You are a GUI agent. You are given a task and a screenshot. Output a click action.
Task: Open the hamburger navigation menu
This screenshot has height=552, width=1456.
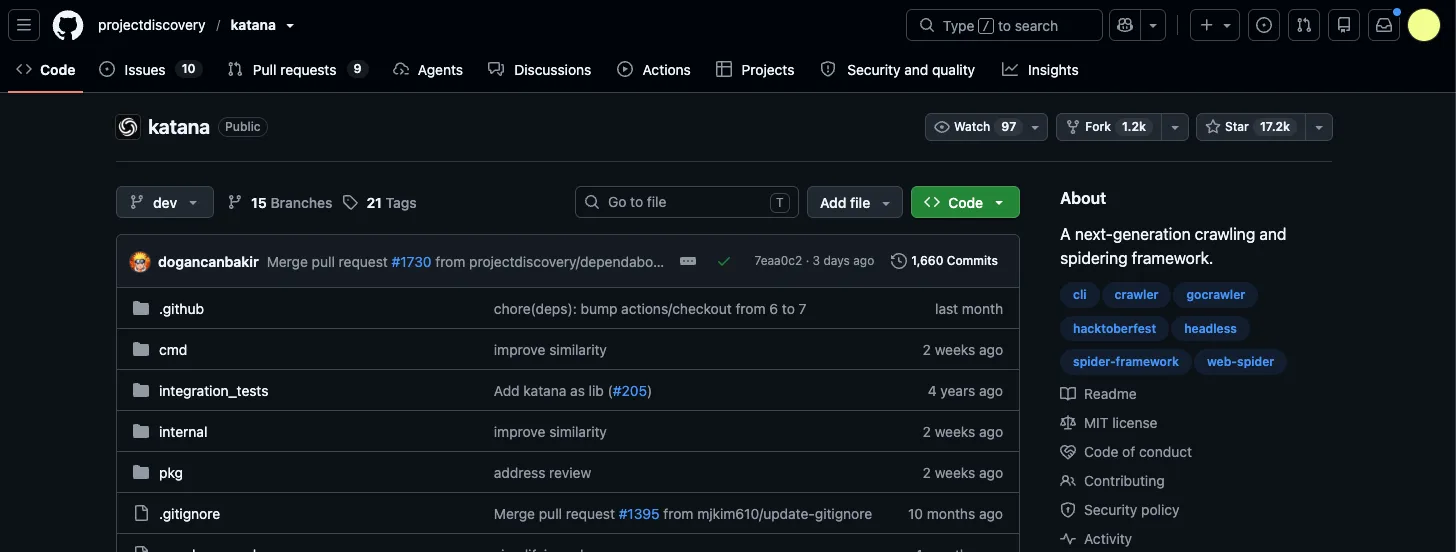(24, 25)
